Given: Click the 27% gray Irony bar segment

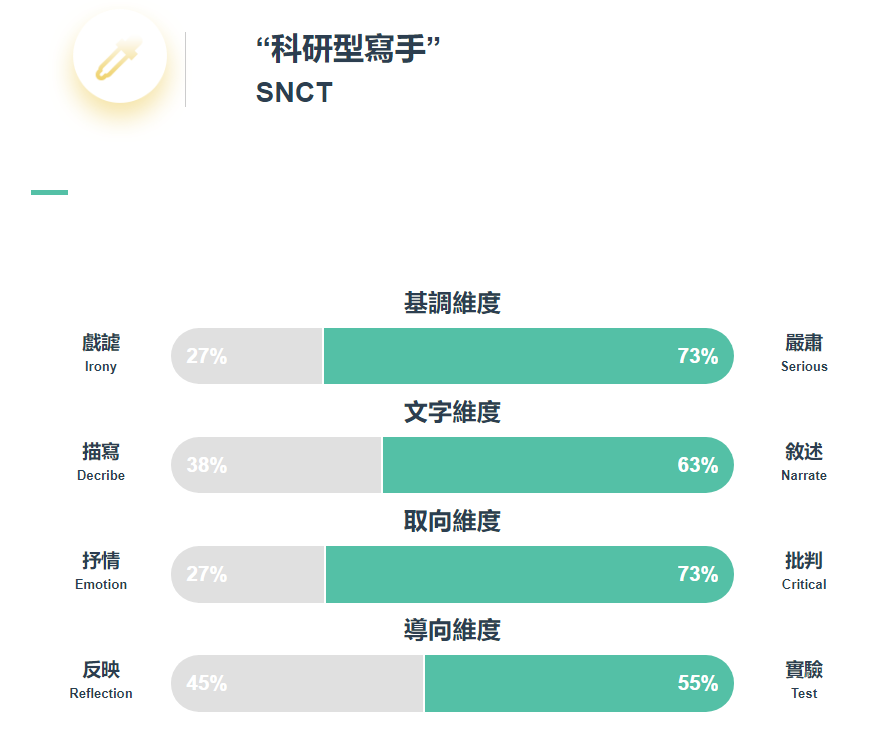Looking at the screenshot, I should point(247,356).
